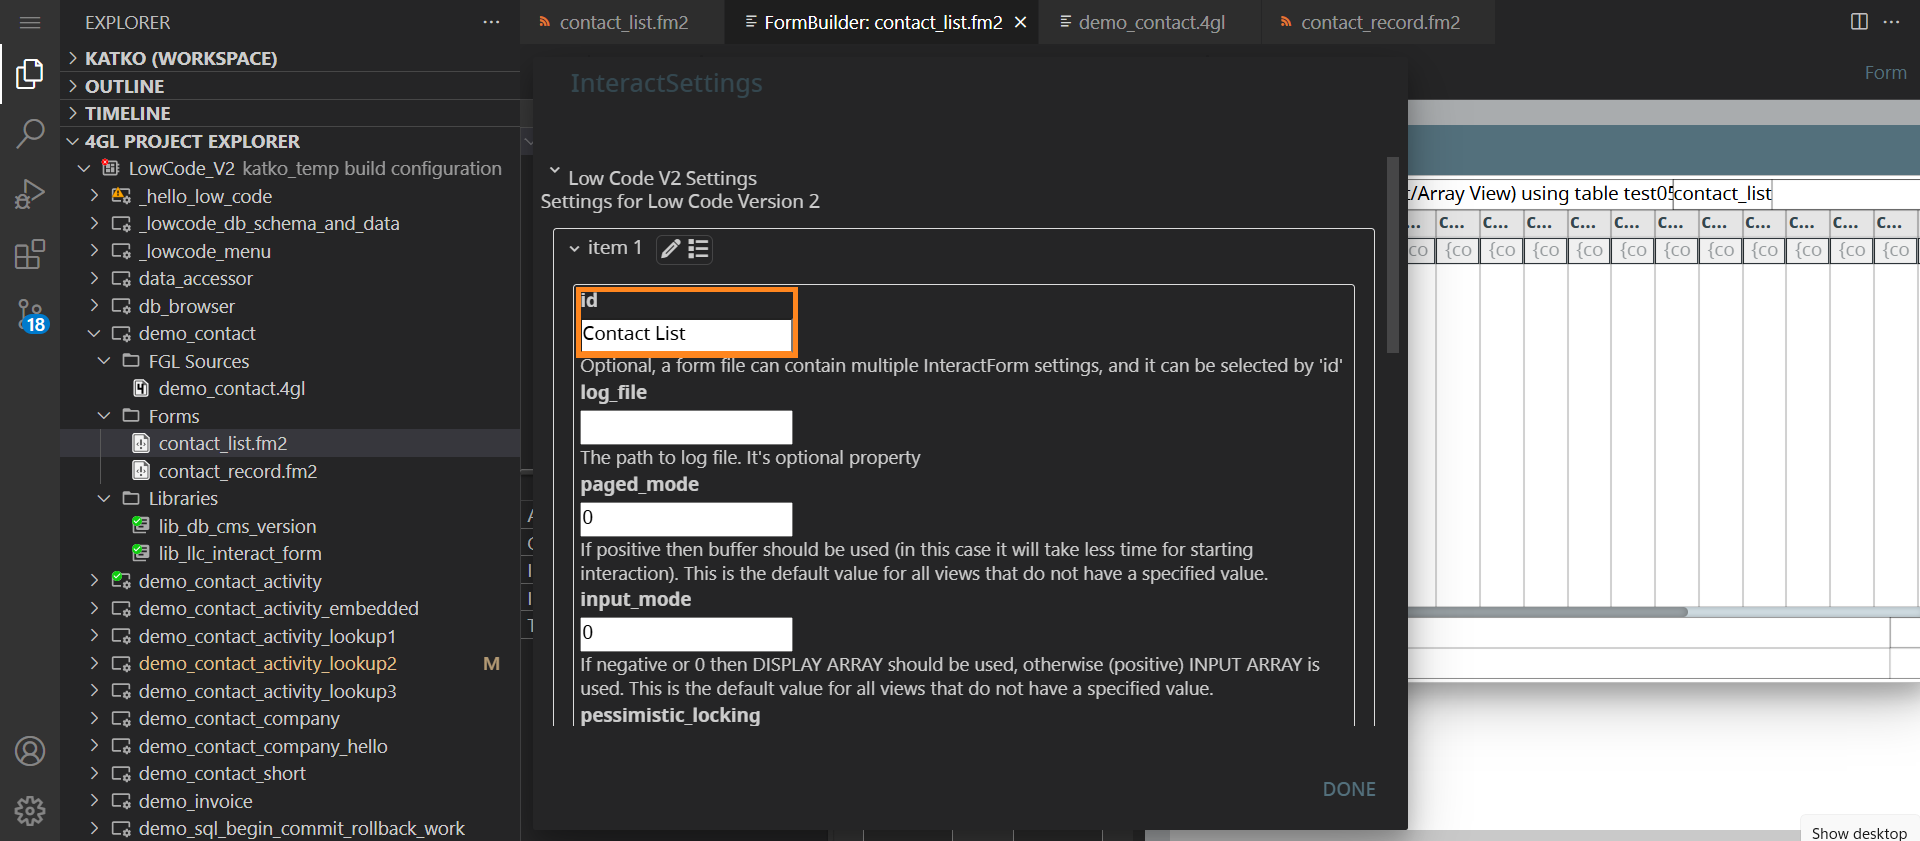This screenshot has height=841, width=1920.
Task: Click the pencil edit icon beside item 1
Action: click(x=671, y=249)
